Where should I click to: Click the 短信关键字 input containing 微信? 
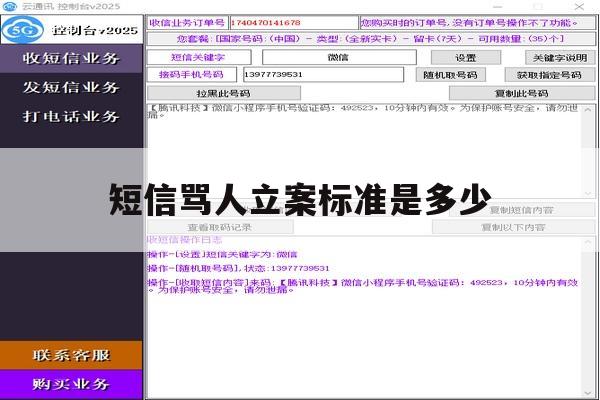pyautogui.click(x=339, y=57)
